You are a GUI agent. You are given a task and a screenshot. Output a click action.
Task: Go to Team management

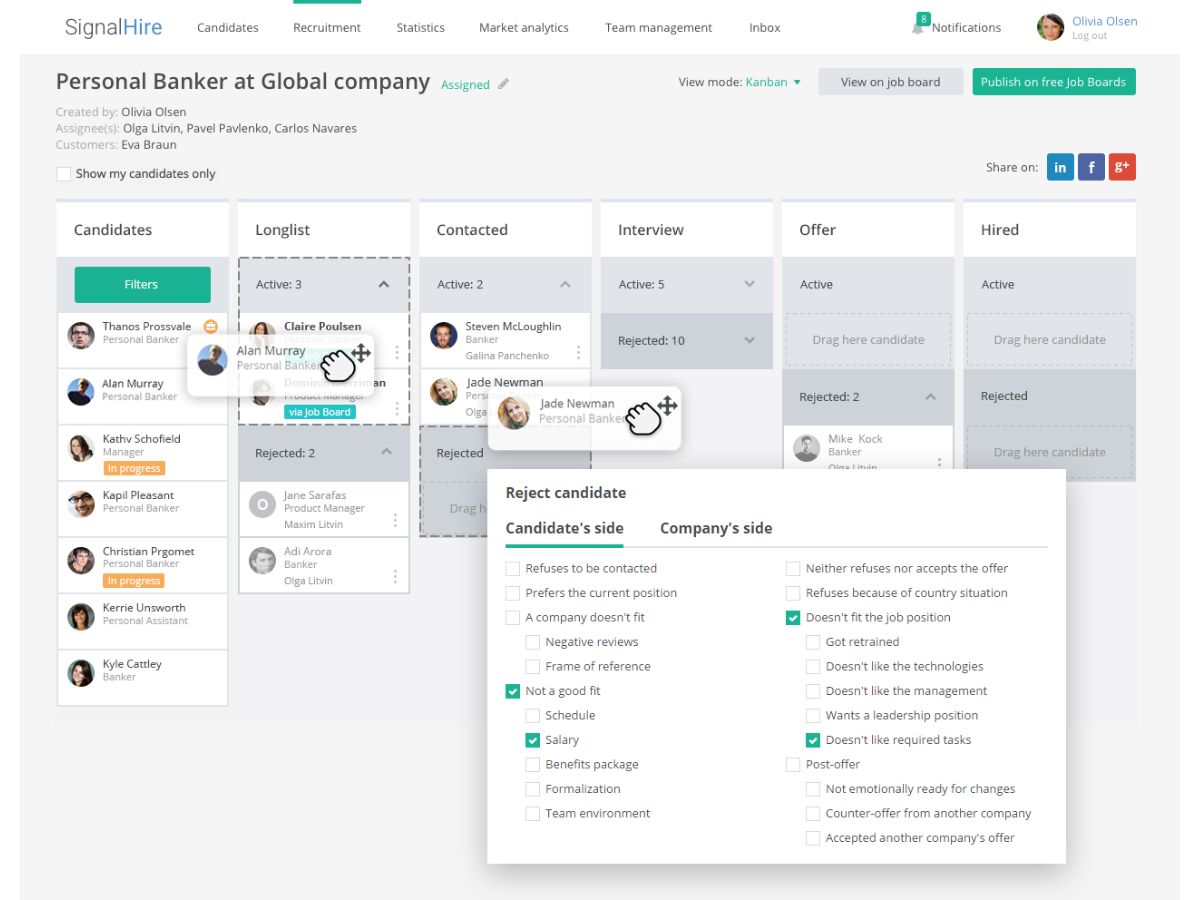click(x=659, y=28)
